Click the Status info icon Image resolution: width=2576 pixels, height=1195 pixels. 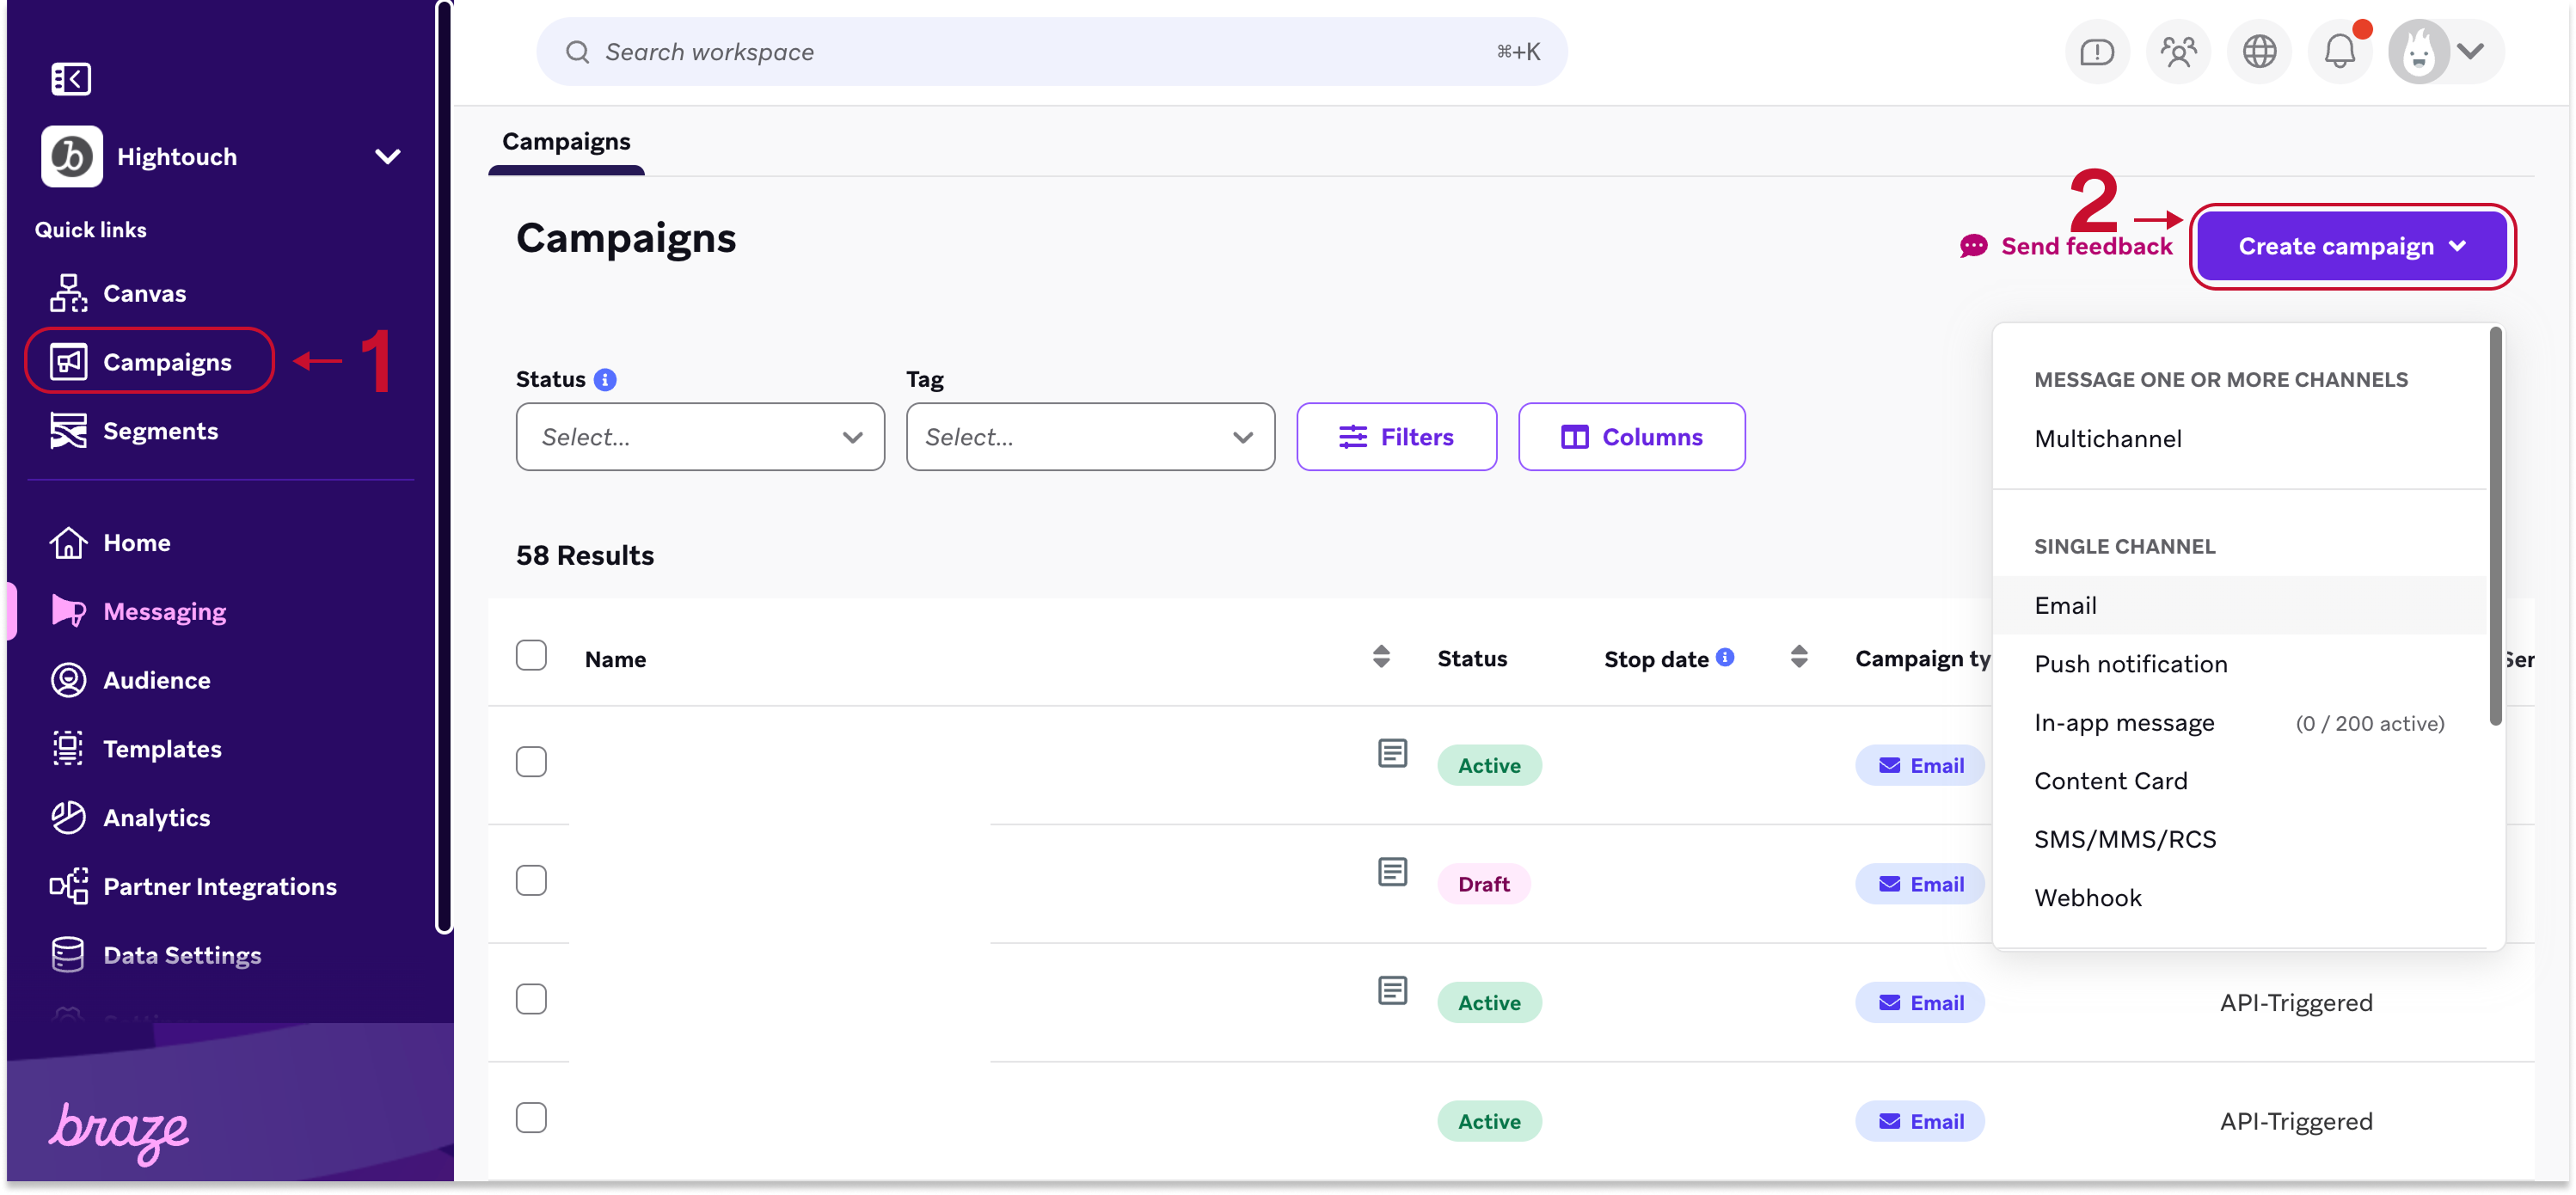[605, 380]
